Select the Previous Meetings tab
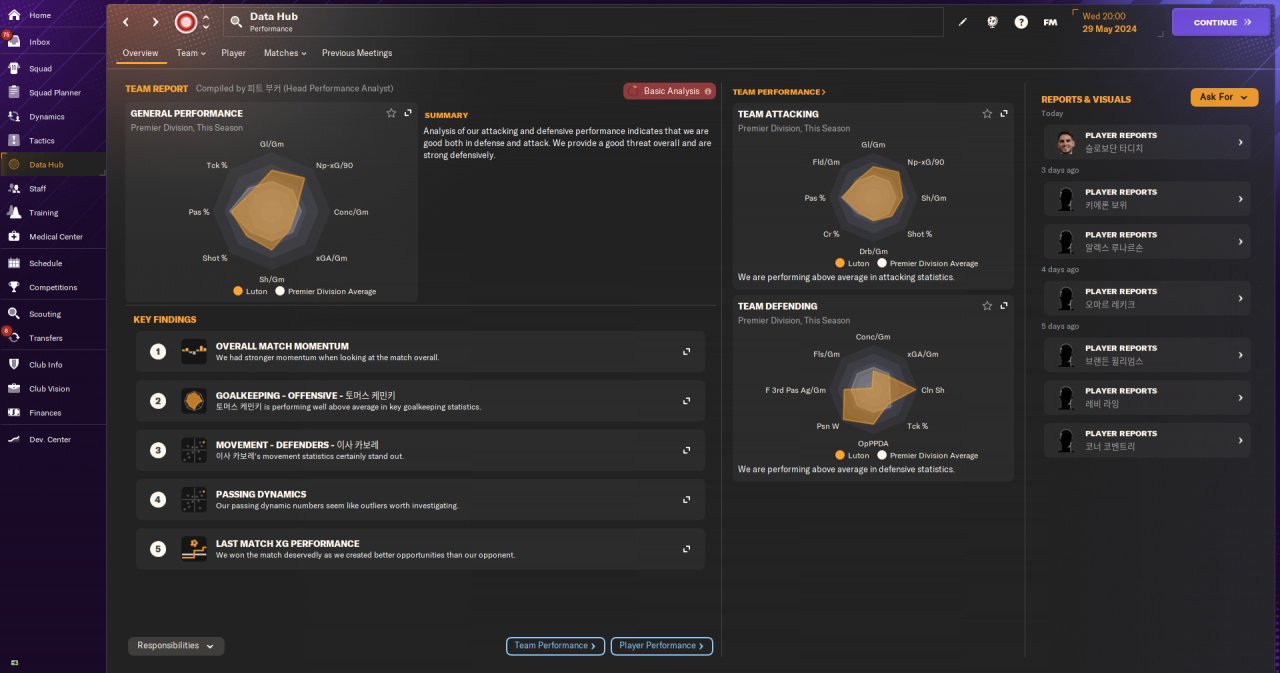The height and width of the screenshot is (673, 1280). tap(357, 53)
